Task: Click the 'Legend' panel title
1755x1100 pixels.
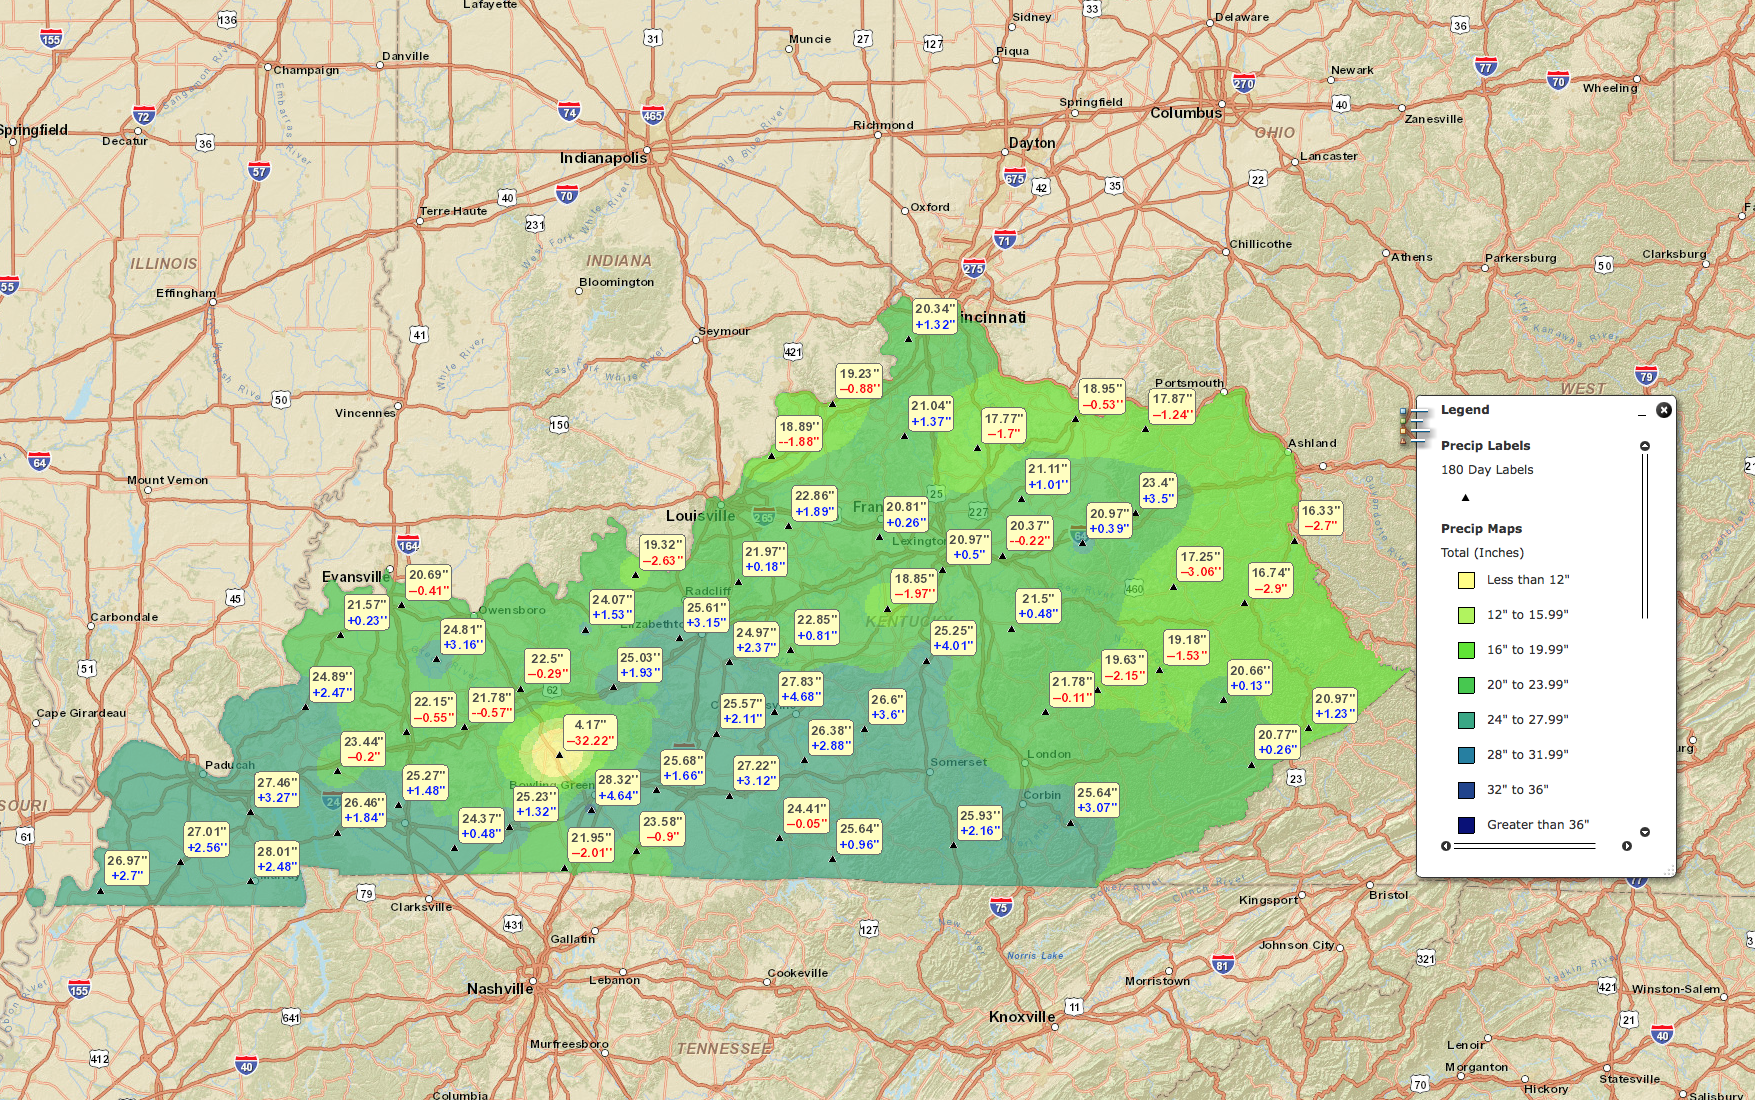Action: coord(1465,410)
